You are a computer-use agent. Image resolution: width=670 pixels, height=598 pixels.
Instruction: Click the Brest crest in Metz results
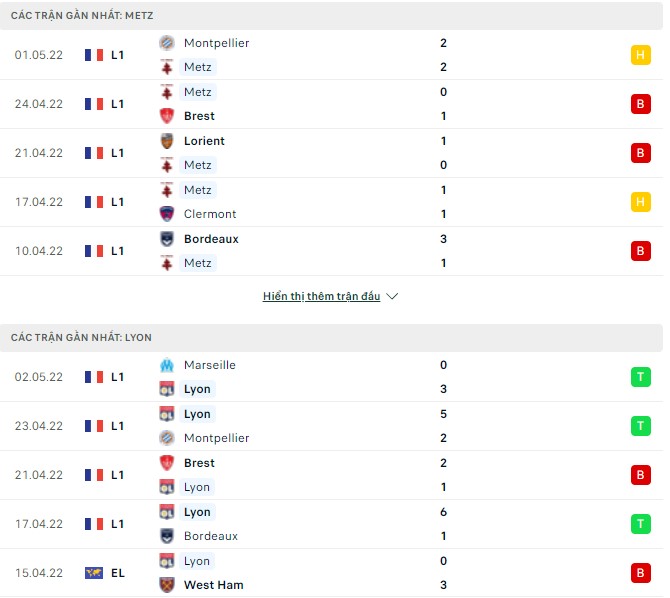pos(167,116)
